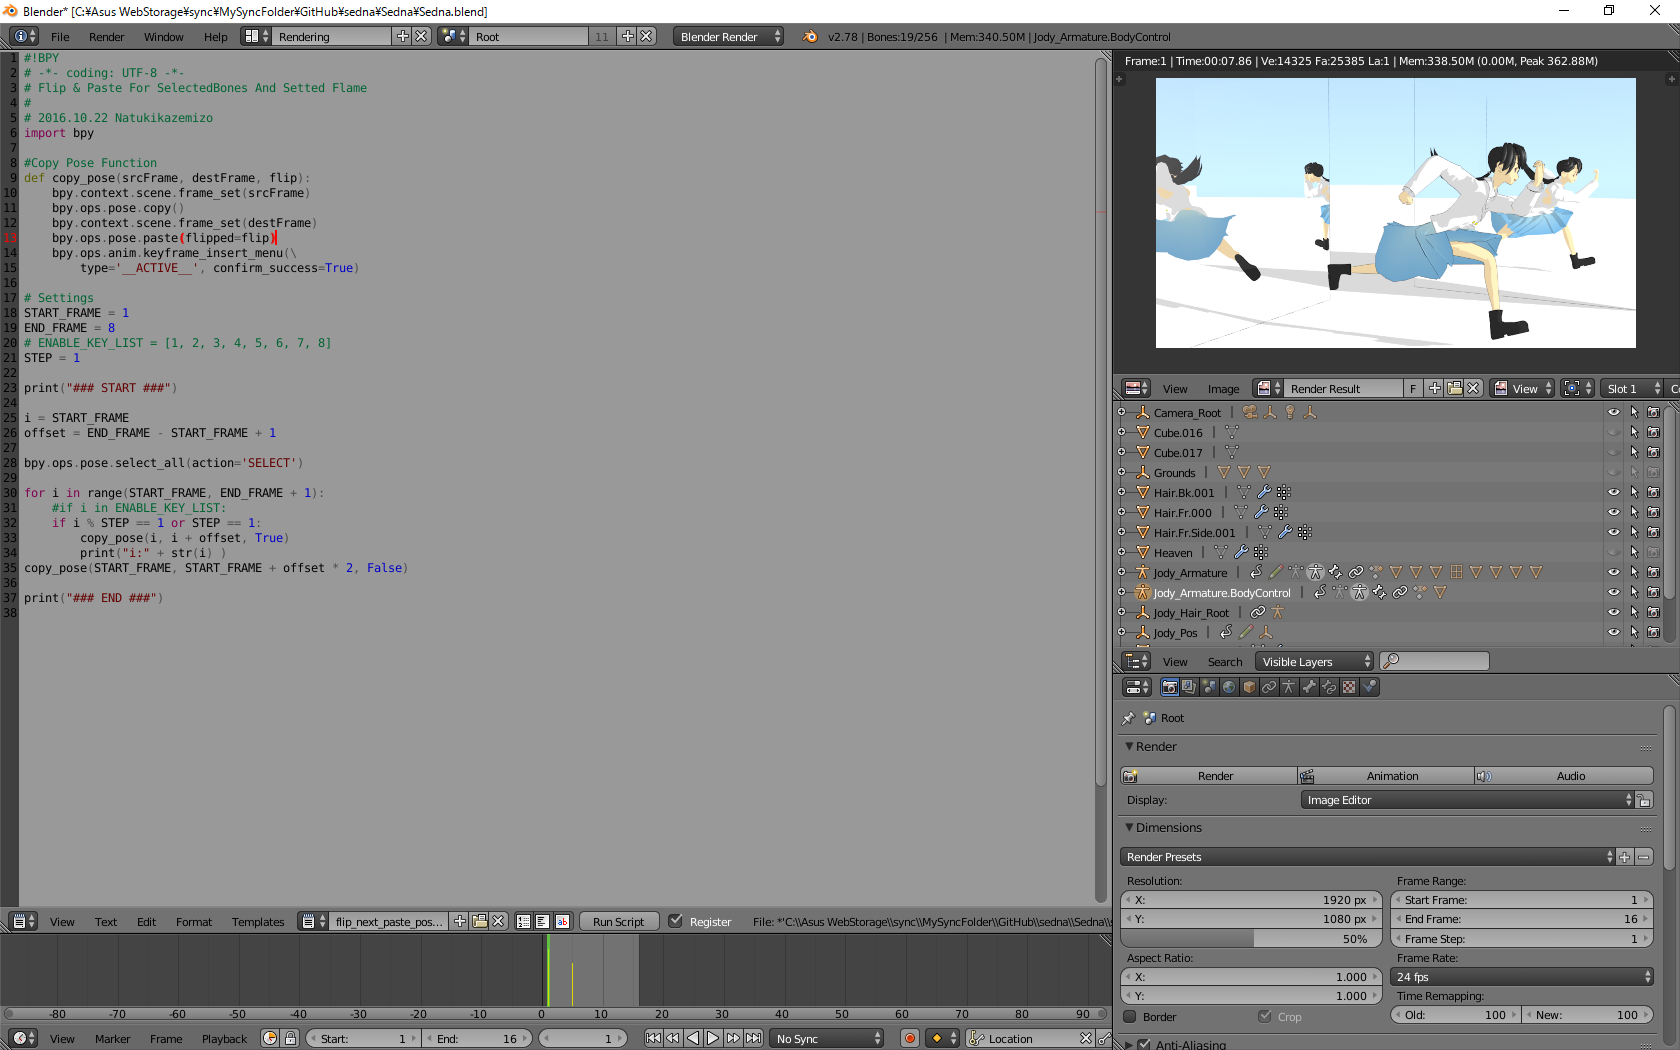Image resolution: width=1680 pixels, height=1050 pixels.
Task: Unlink the flip_next_paste_pos text block
Action: click(x=498, y=921)
